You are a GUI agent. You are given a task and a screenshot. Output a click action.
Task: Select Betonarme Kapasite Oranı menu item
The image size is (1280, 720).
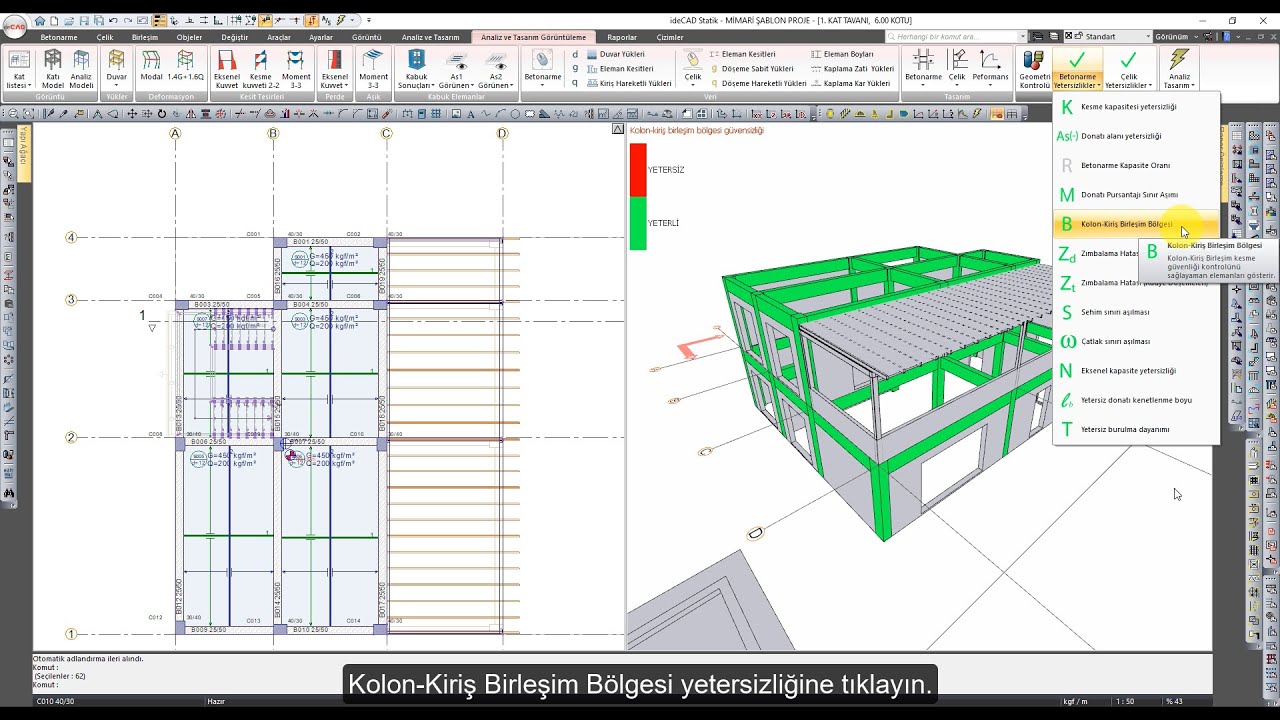pyautogui.click(x=1136, y=165)
